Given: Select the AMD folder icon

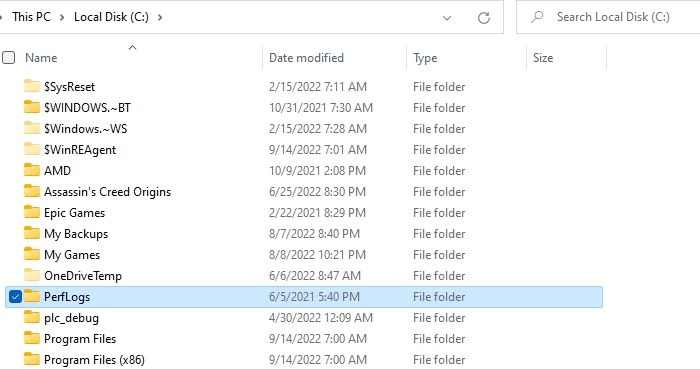Looking at the screenshot, I should pyautogui.click(x=32, y=170).
